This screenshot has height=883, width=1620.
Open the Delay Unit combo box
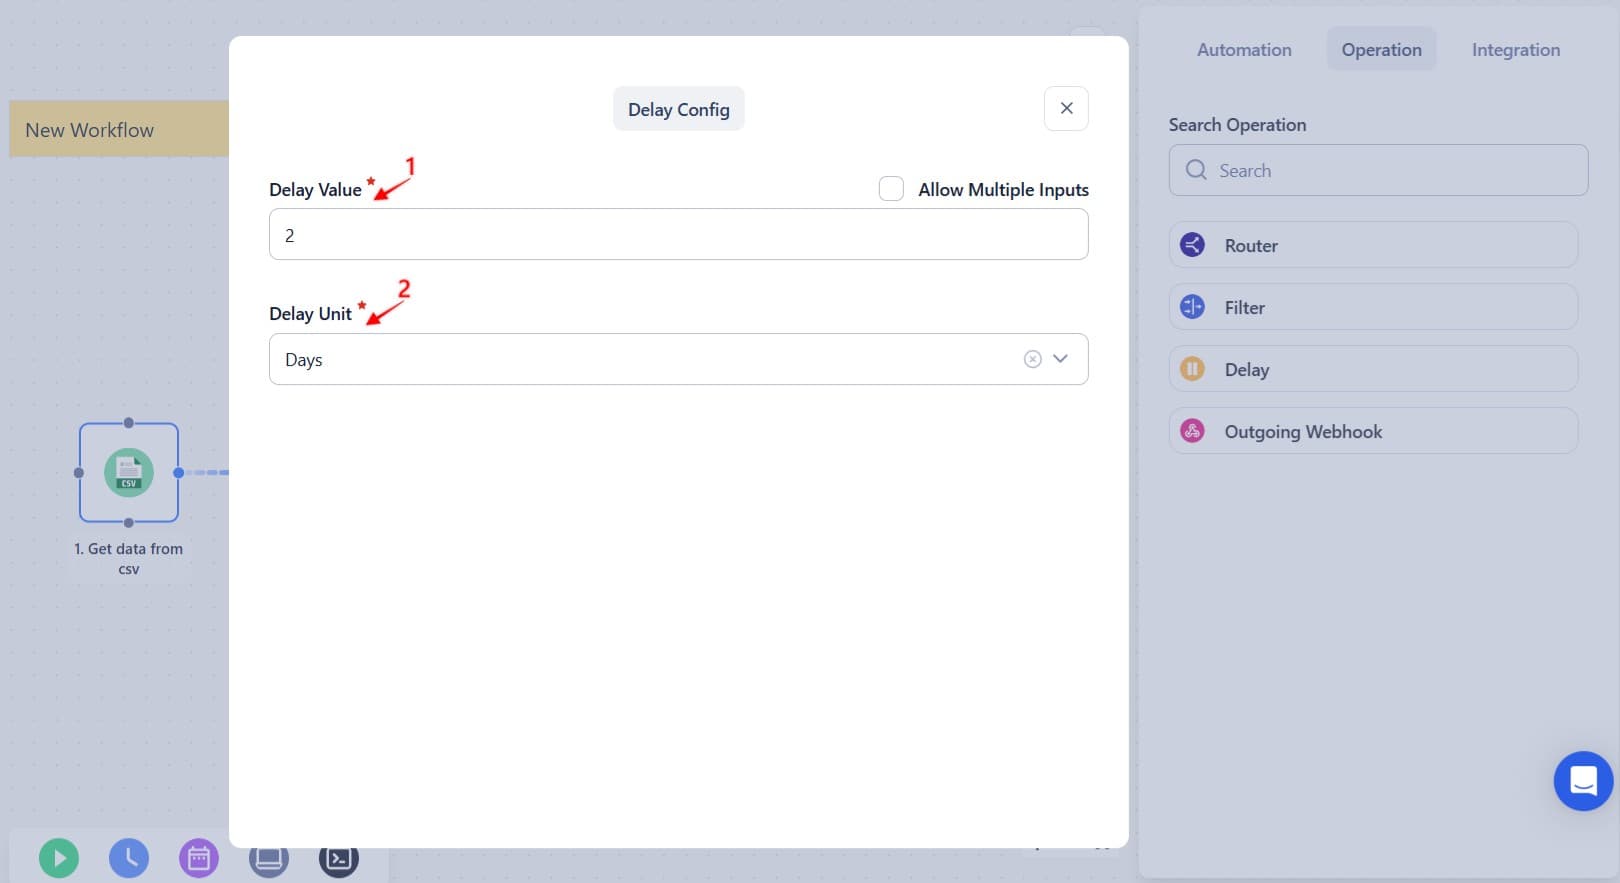640,359
